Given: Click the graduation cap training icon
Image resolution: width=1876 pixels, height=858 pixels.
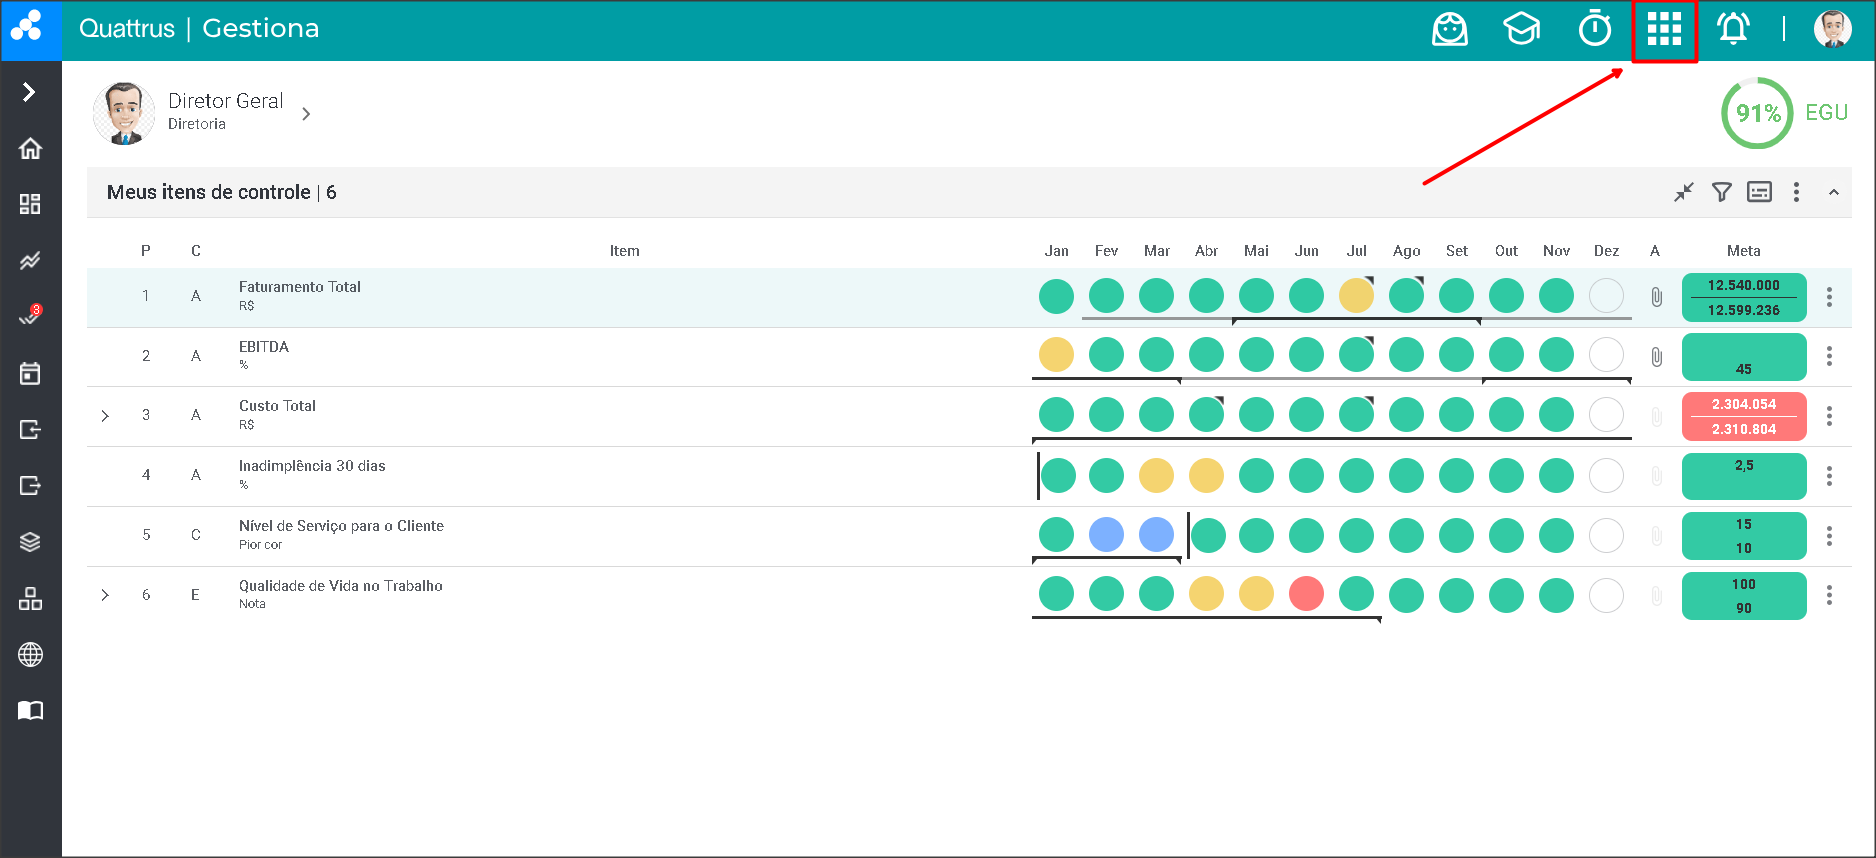Looking at the screenshot, I should pyautogui.click(x=1521, y=29).
